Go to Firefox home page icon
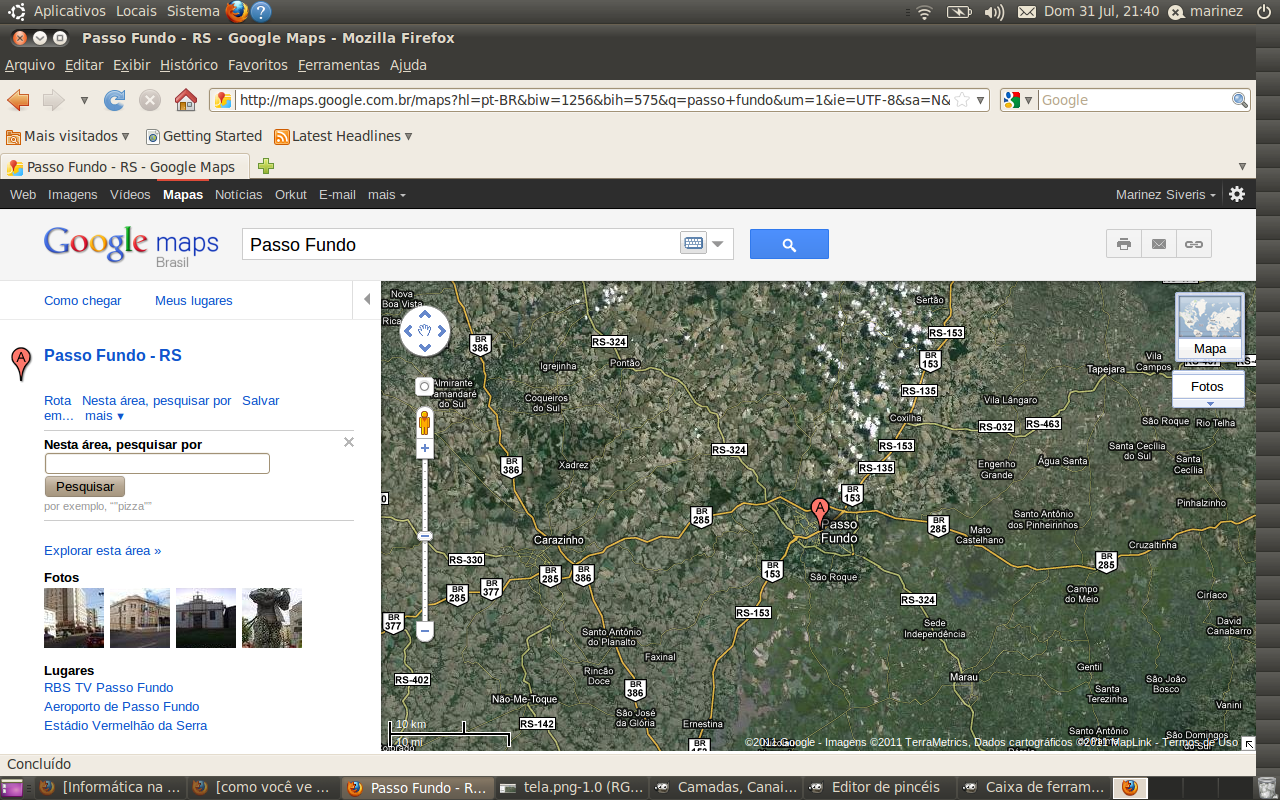Viewport: 1280px width, 800px height. point(186,100)
